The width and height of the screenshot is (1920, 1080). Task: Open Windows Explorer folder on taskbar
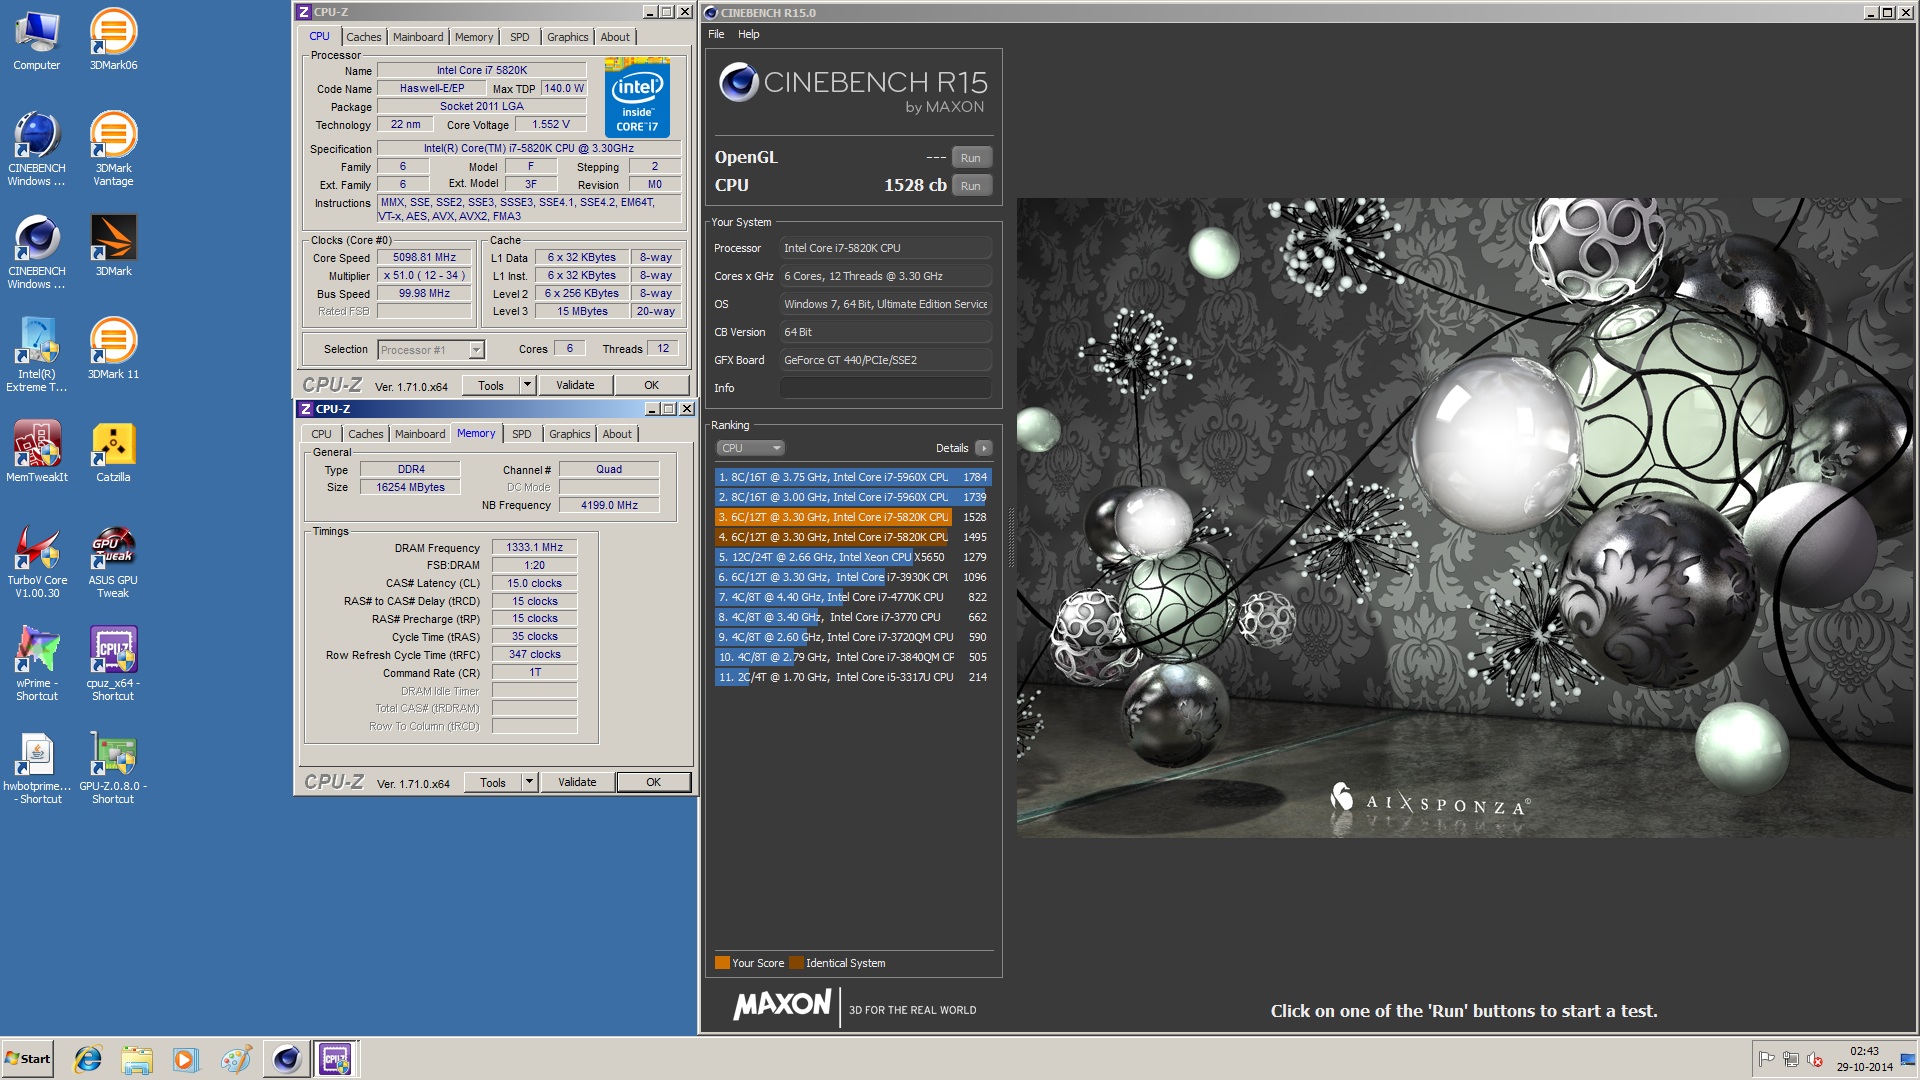(137, 1059)
